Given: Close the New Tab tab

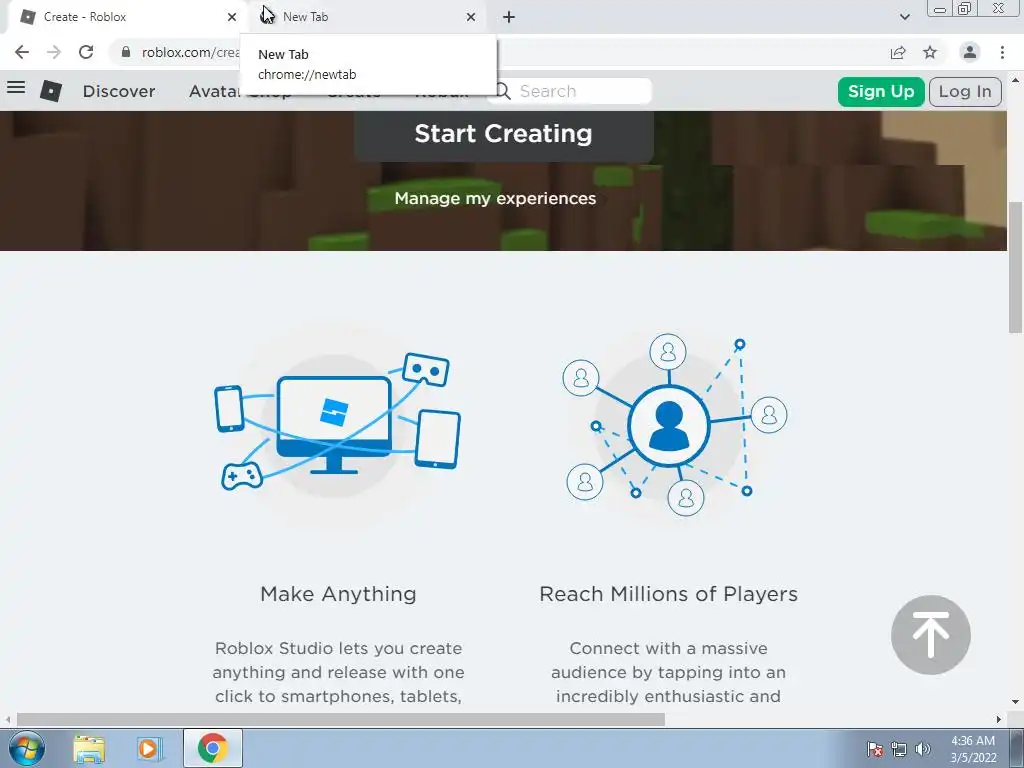Looking at the screenshot, I should click(471, 17).
